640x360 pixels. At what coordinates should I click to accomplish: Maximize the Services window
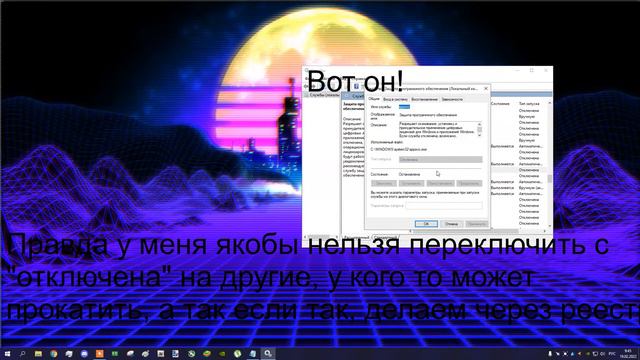click(531, 70)
